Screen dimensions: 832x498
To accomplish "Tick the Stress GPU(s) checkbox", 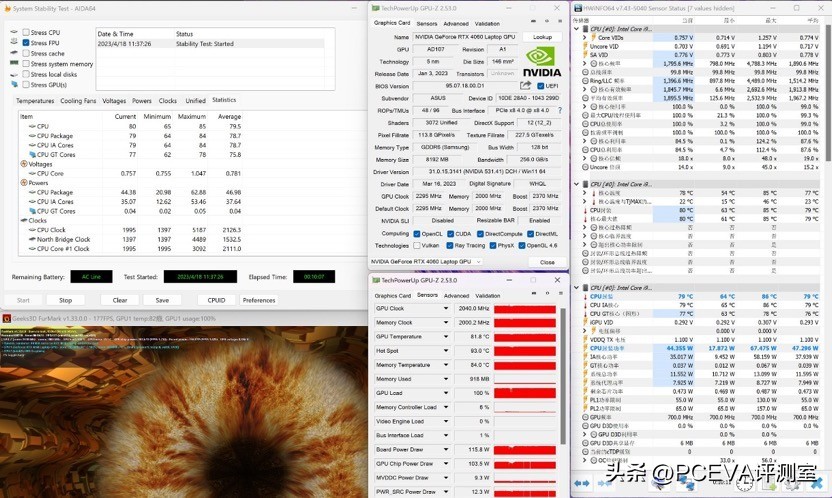I will pyautogui.click(x=26, y=84).
